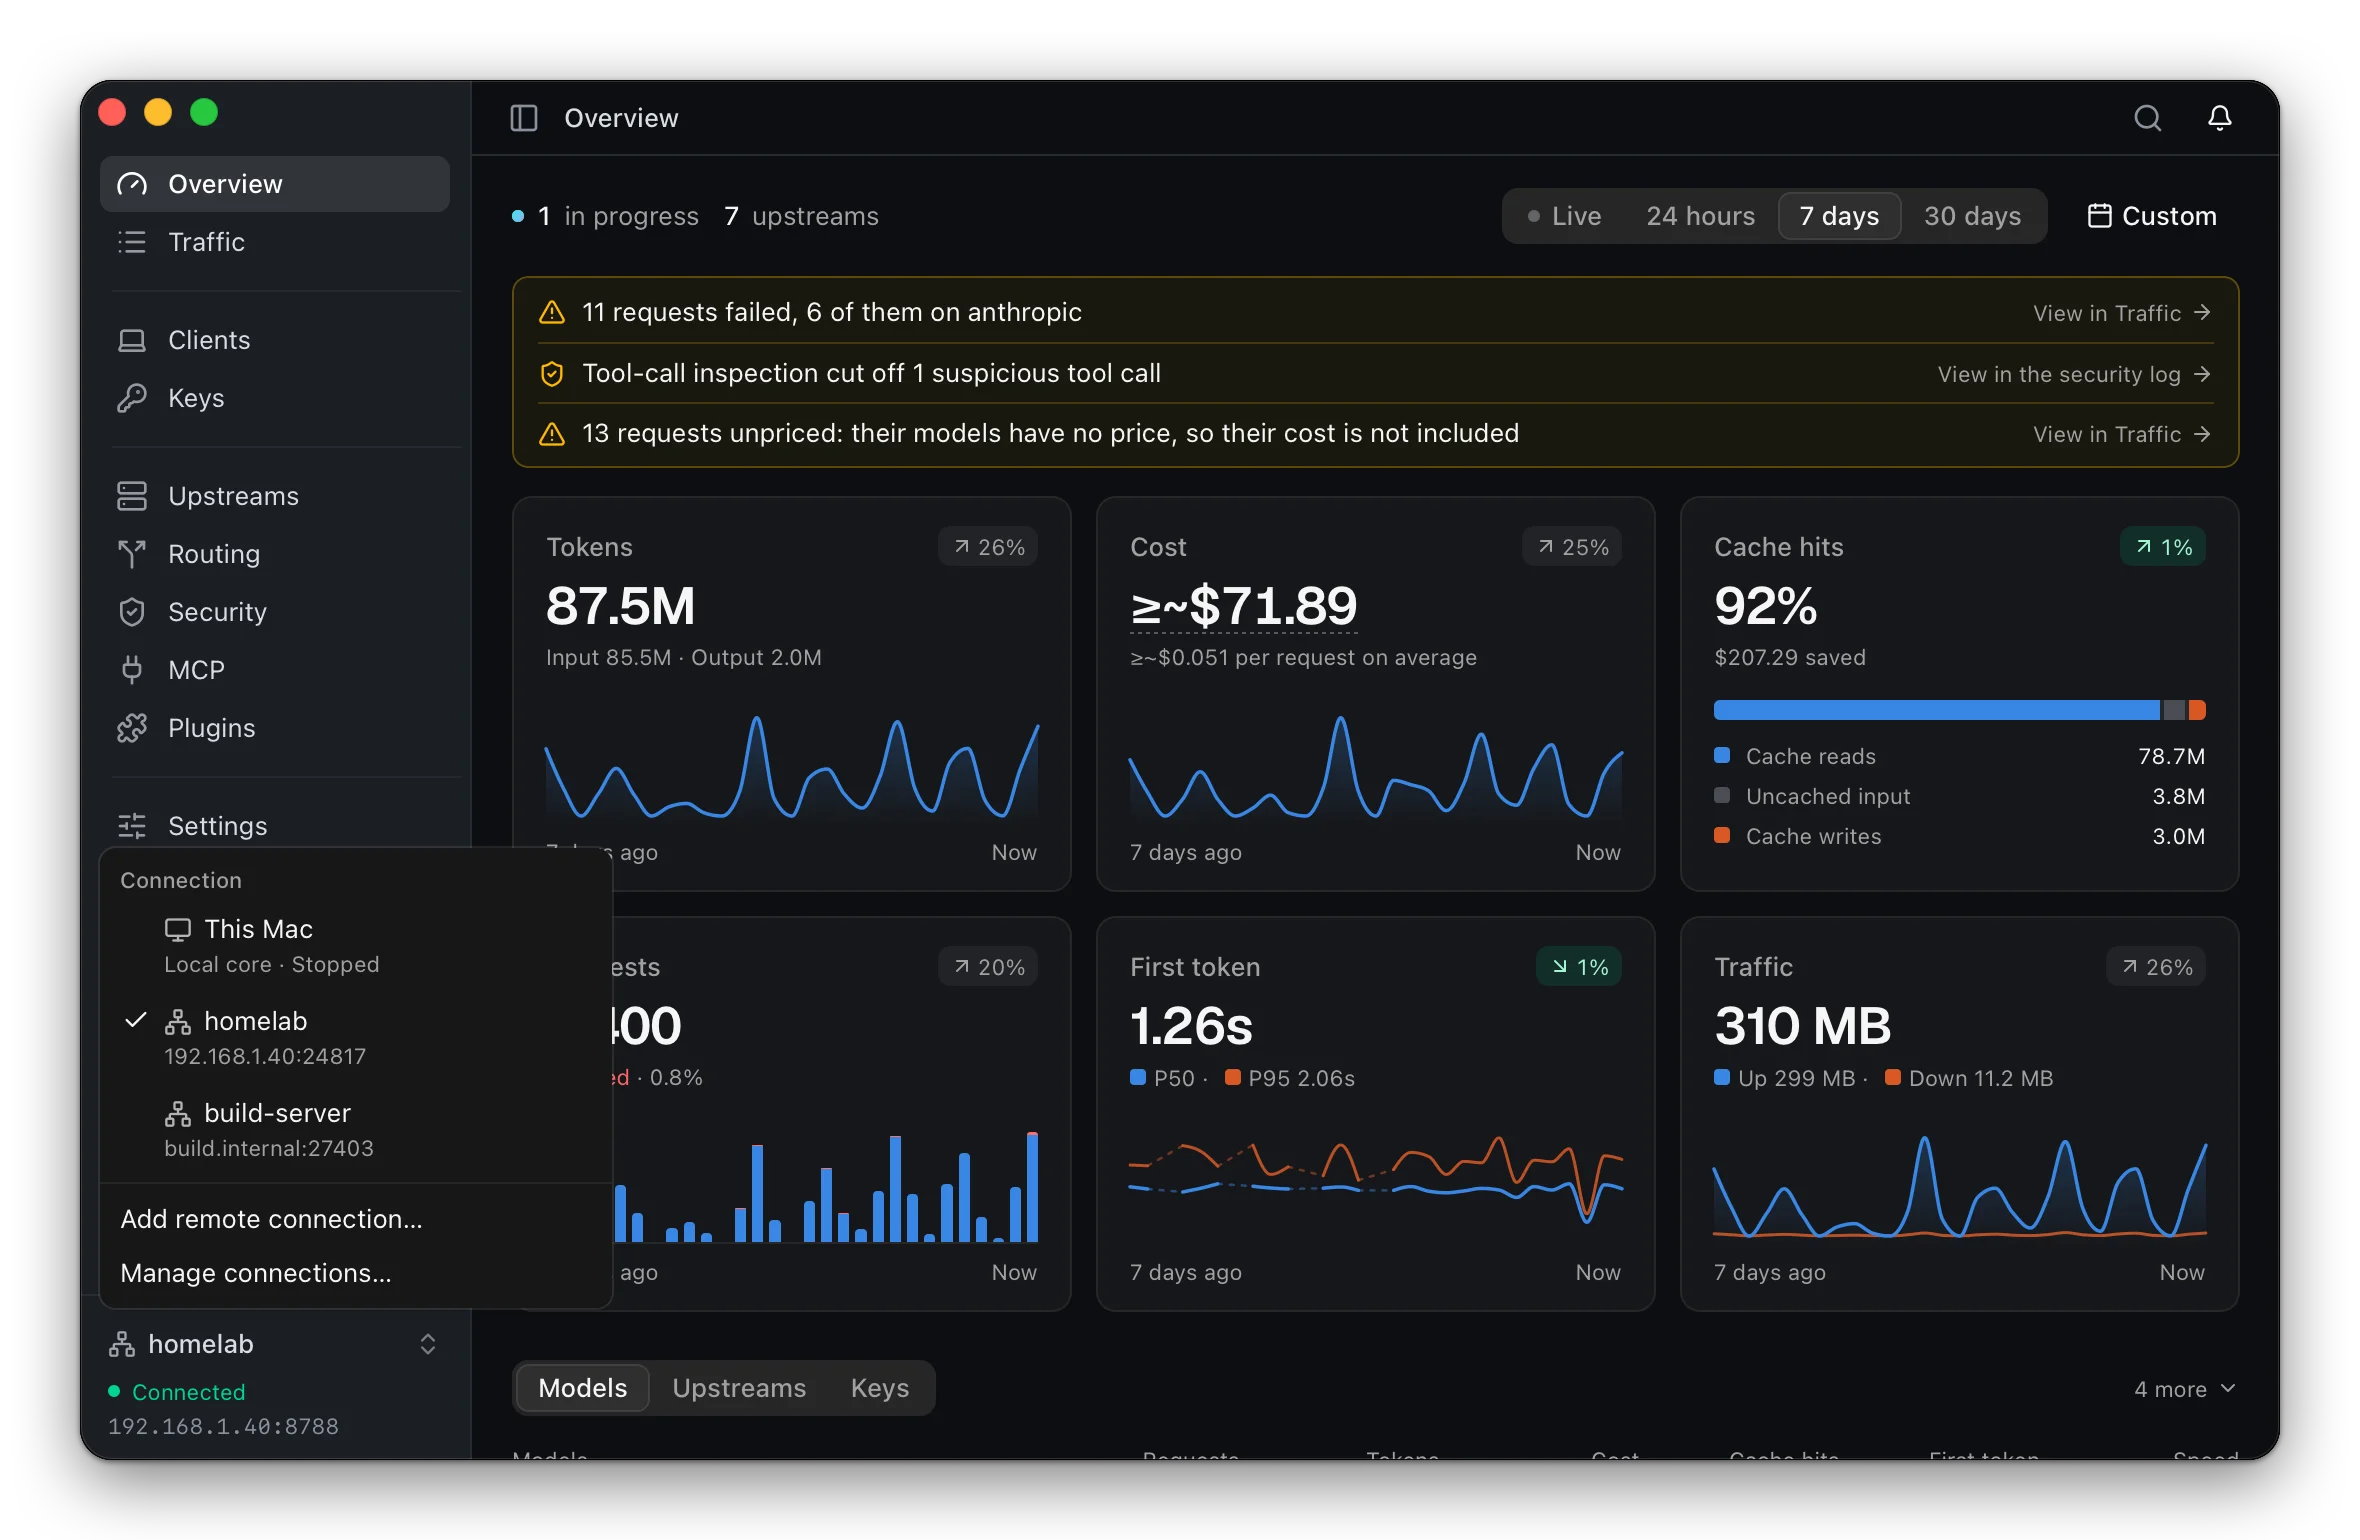Choose Manage connections… menu item
Screen dimensions: 2360x1540
click(356, 1273)
